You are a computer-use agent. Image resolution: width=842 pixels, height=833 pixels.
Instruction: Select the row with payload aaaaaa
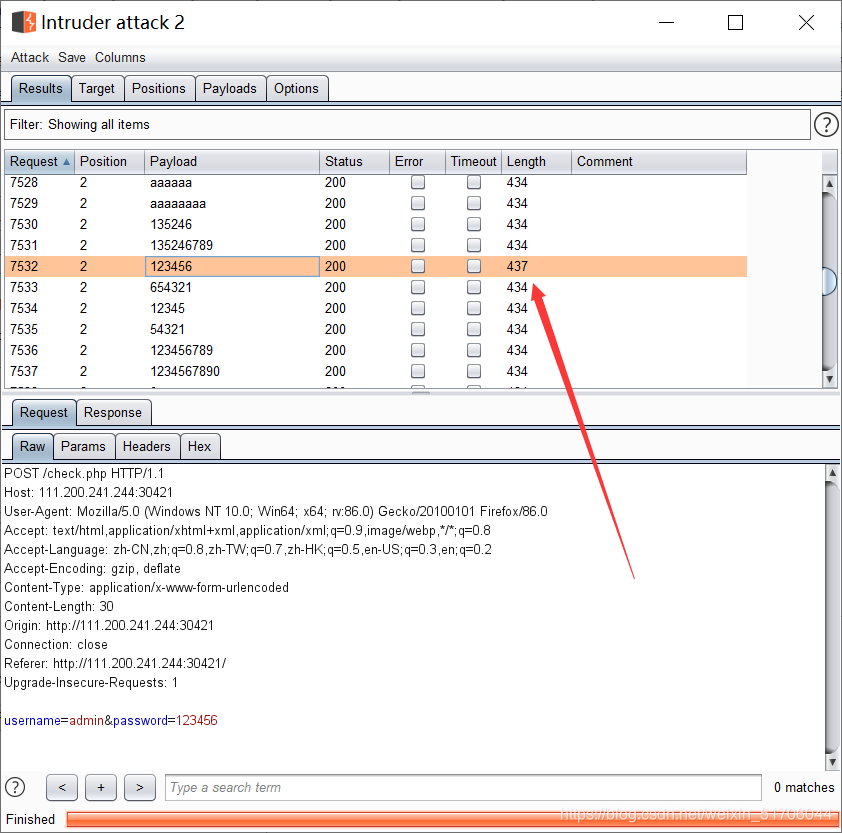(x=376, y=183)
